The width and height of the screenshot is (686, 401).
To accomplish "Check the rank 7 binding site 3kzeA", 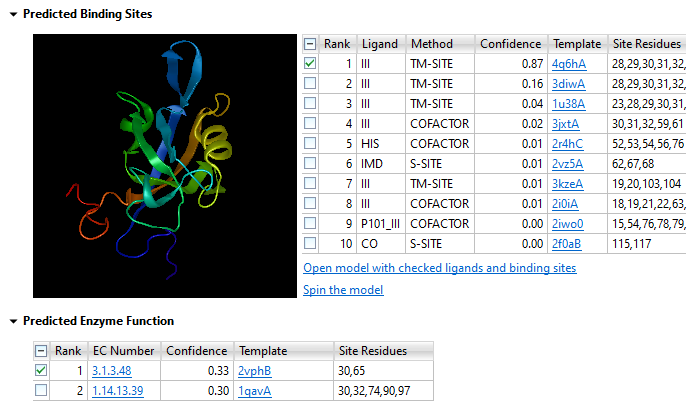I will pyautogui.click(x=310, y=183).
